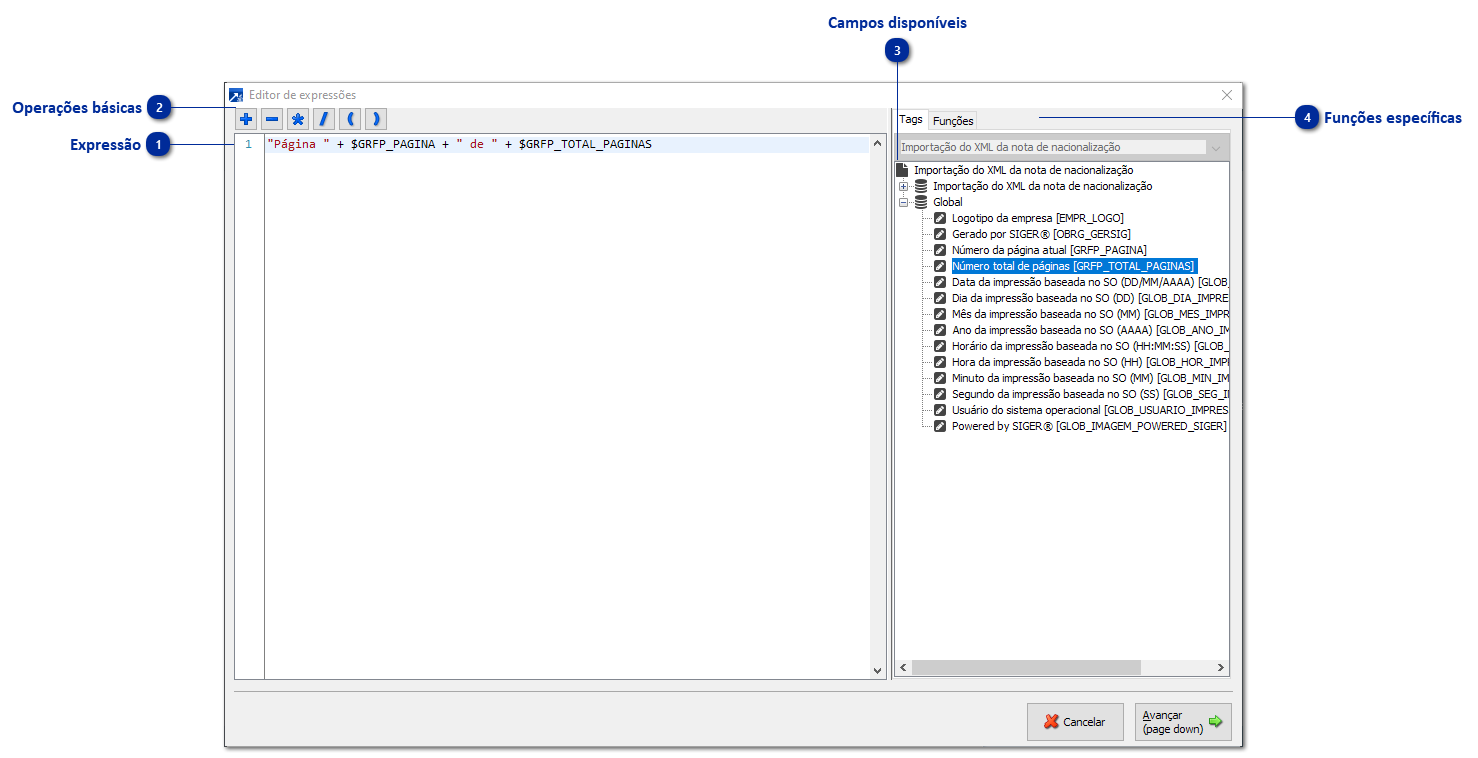Select the Global tree node label
Image resolution: width=1478 pixels, height=758 pixels.
click(x=948, y=202)
